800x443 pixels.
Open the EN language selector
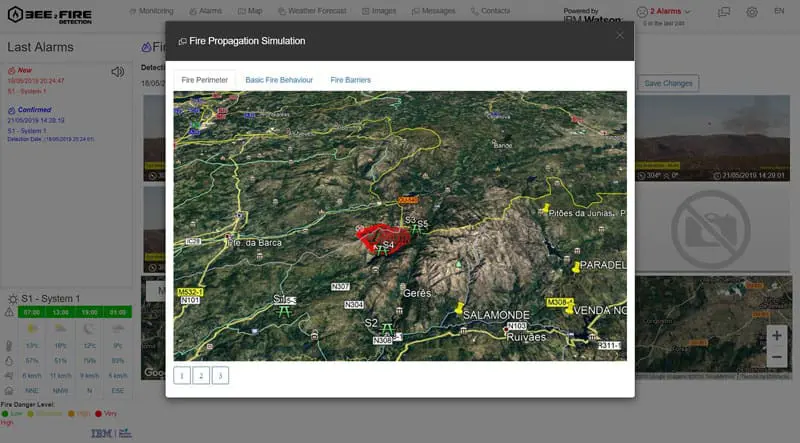(779, 12)
